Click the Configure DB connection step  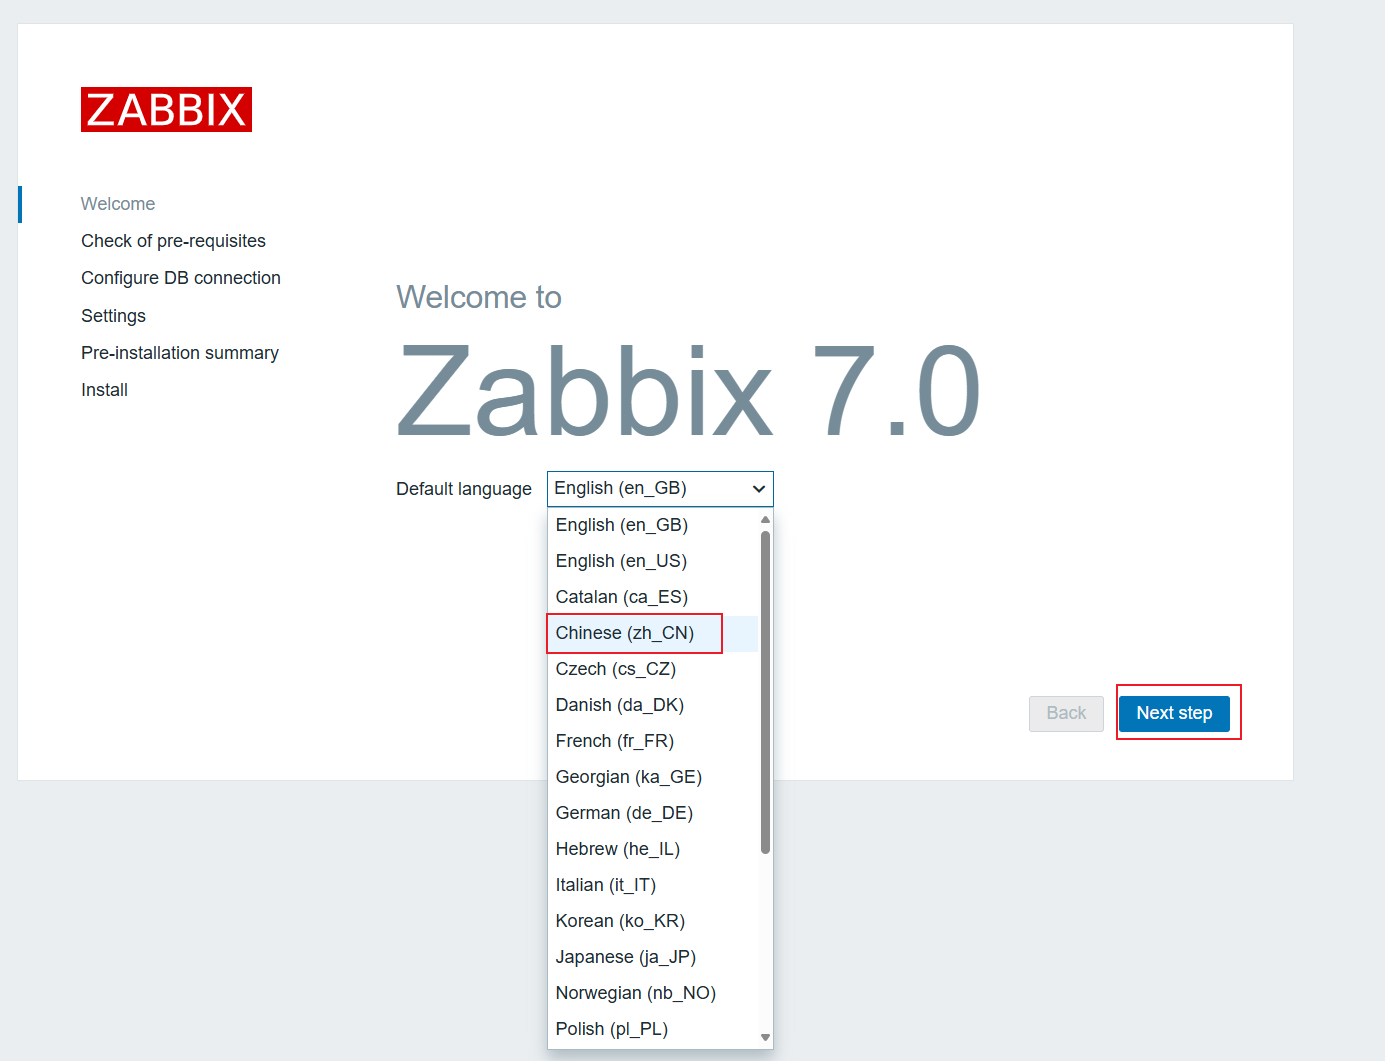coord(181,278)
